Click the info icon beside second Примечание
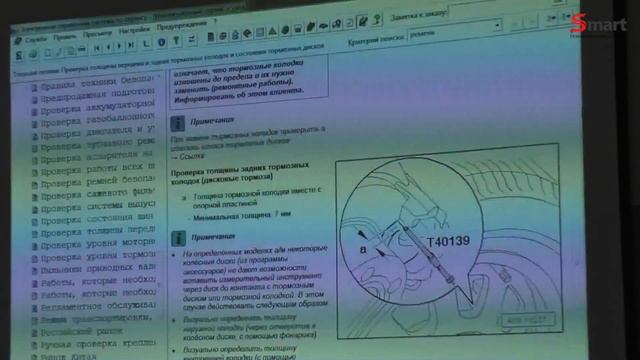 (x=178, y=239)
